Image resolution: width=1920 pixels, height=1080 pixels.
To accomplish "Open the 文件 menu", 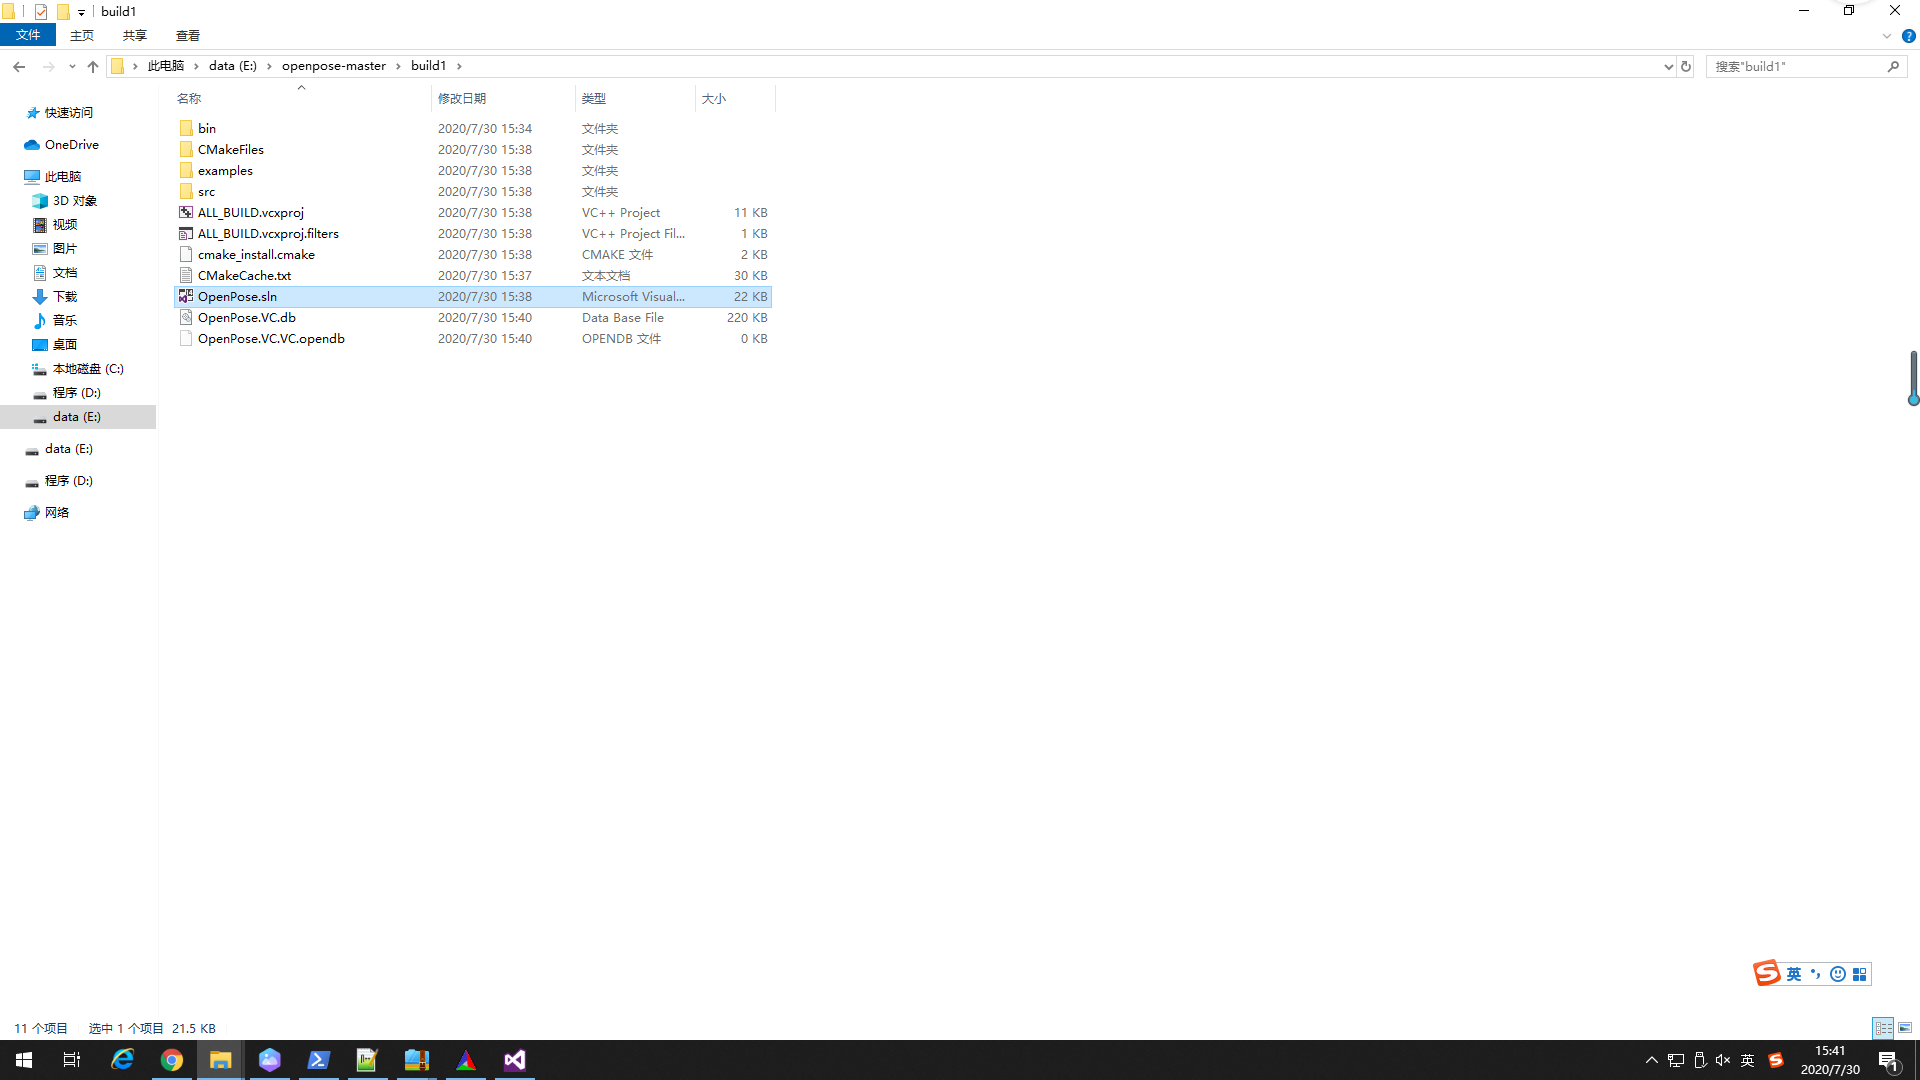I will [28, 34].
